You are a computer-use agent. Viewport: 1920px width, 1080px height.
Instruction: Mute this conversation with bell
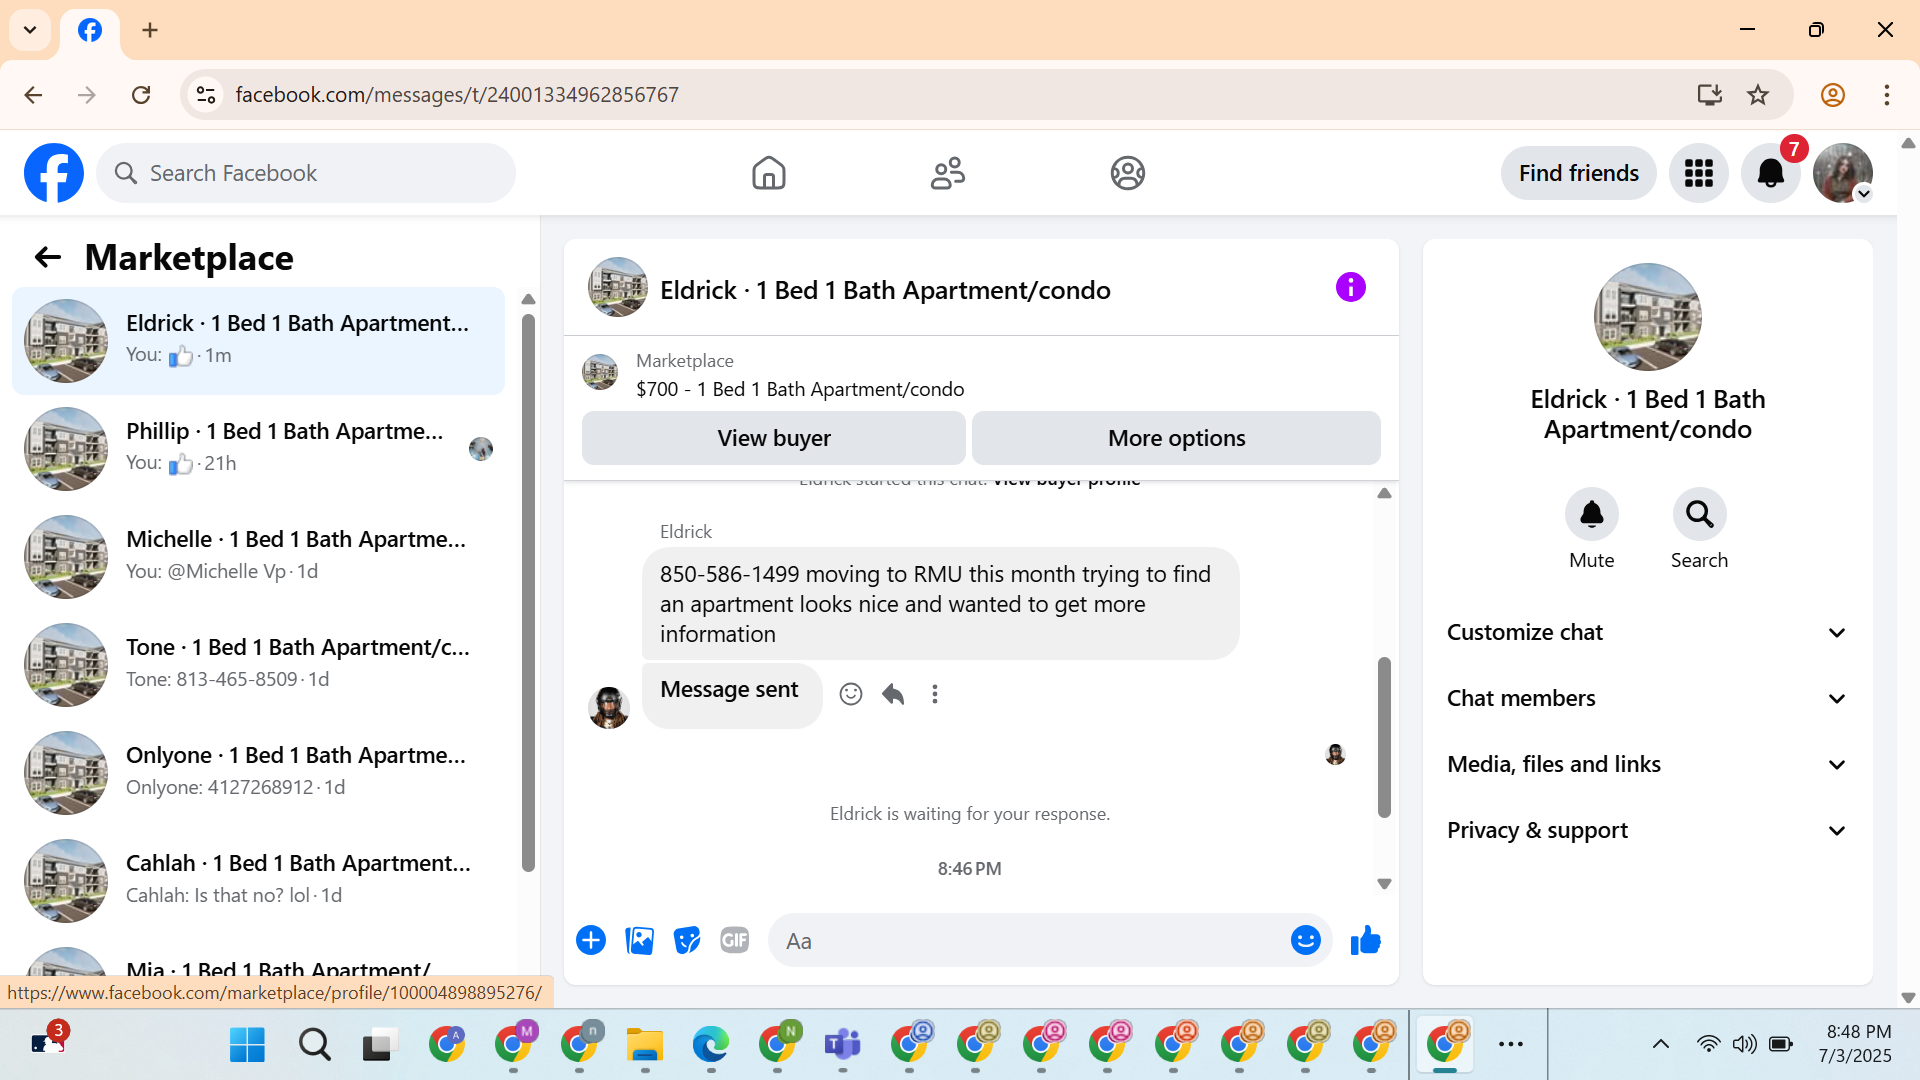[x=1591, y=515]
